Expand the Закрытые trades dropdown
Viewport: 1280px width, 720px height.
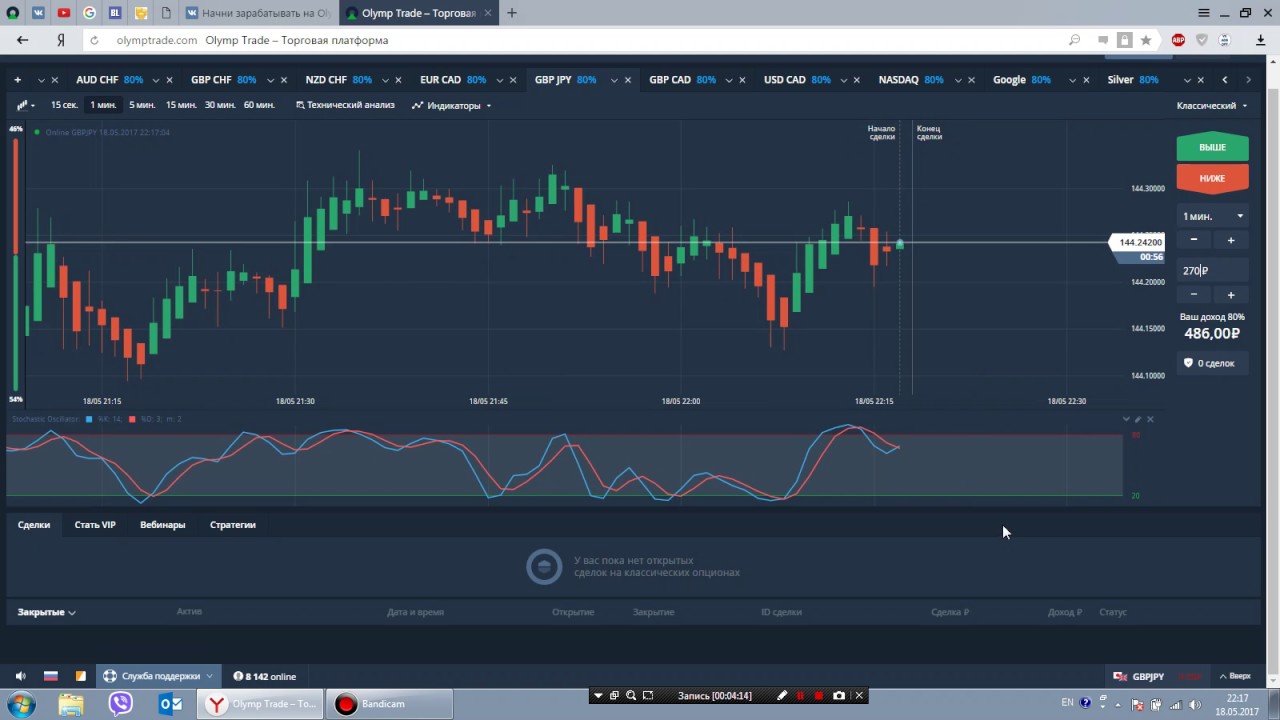[x=46, y=612]
